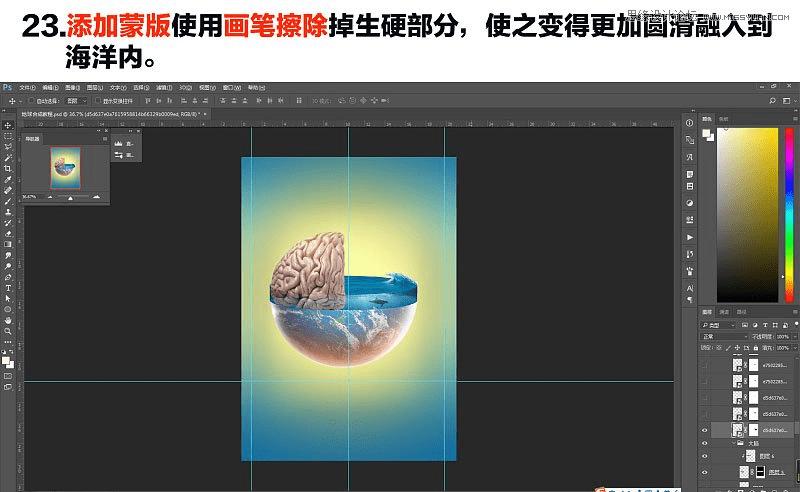This screenshot has width=800, height=492.
Task: Click the layer mask thumbnail of selected layer
Action: (754, 430)
